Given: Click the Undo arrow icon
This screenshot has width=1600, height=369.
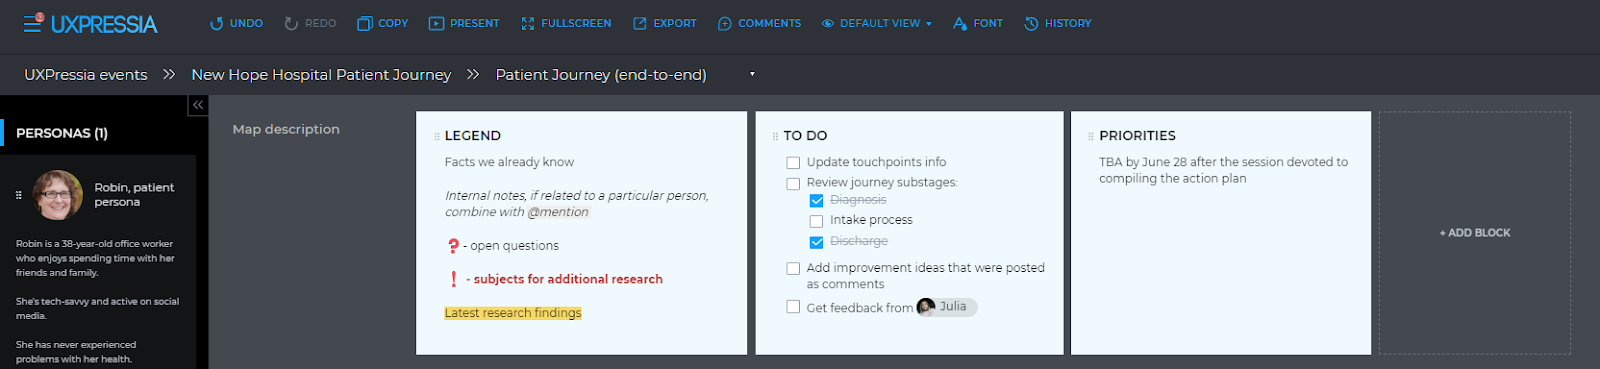Looking at the screenshot, I should coord(216,23).
